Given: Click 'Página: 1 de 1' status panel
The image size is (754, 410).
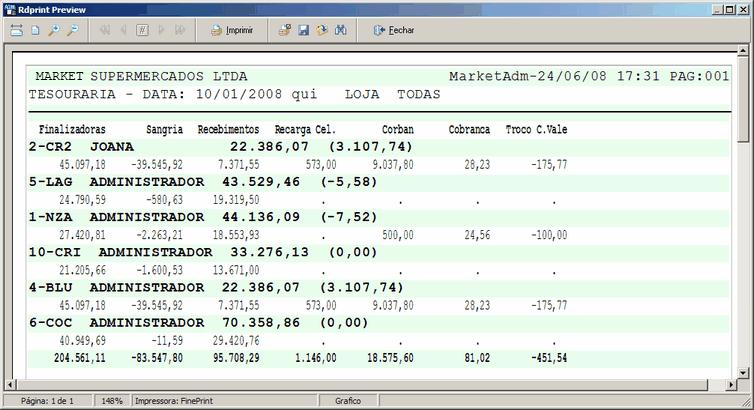Looking at the screenshot, I should click(x=47, y=401).
